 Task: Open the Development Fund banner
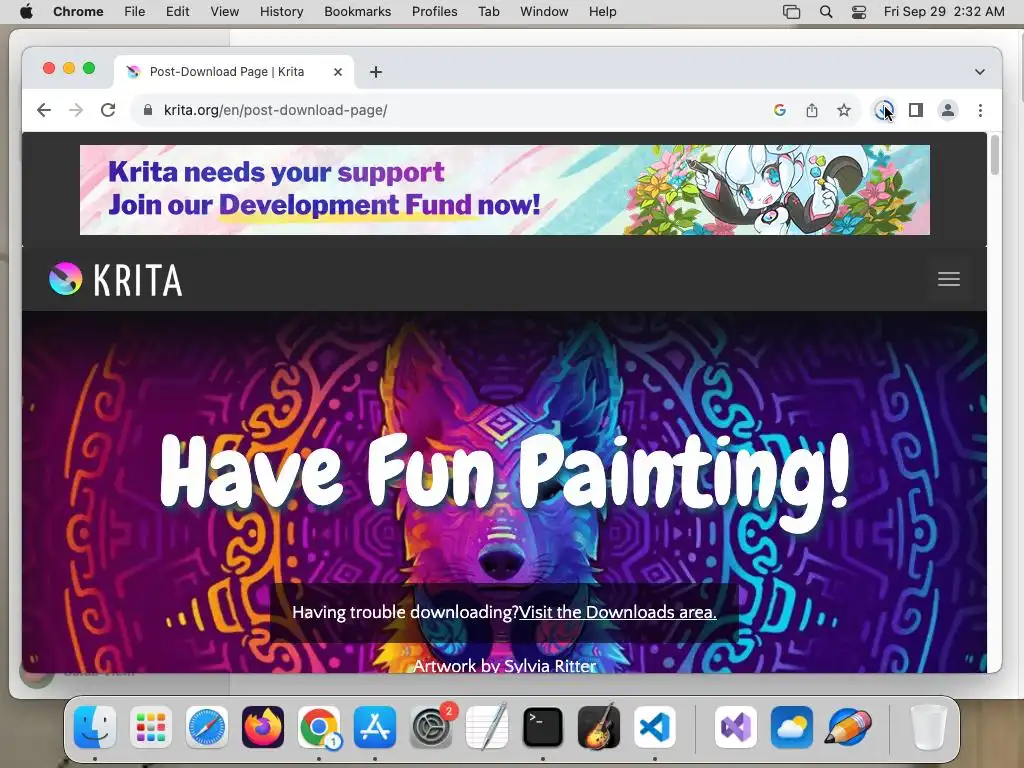coord(505,190)
